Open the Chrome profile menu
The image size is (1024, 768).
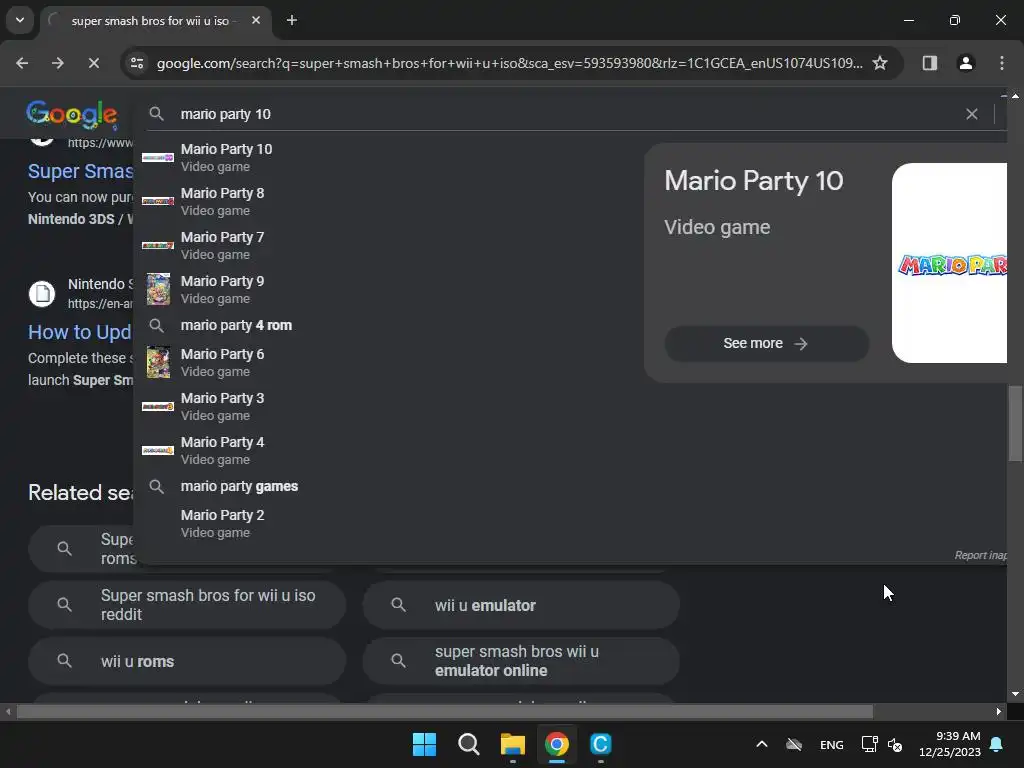[965, 63]
